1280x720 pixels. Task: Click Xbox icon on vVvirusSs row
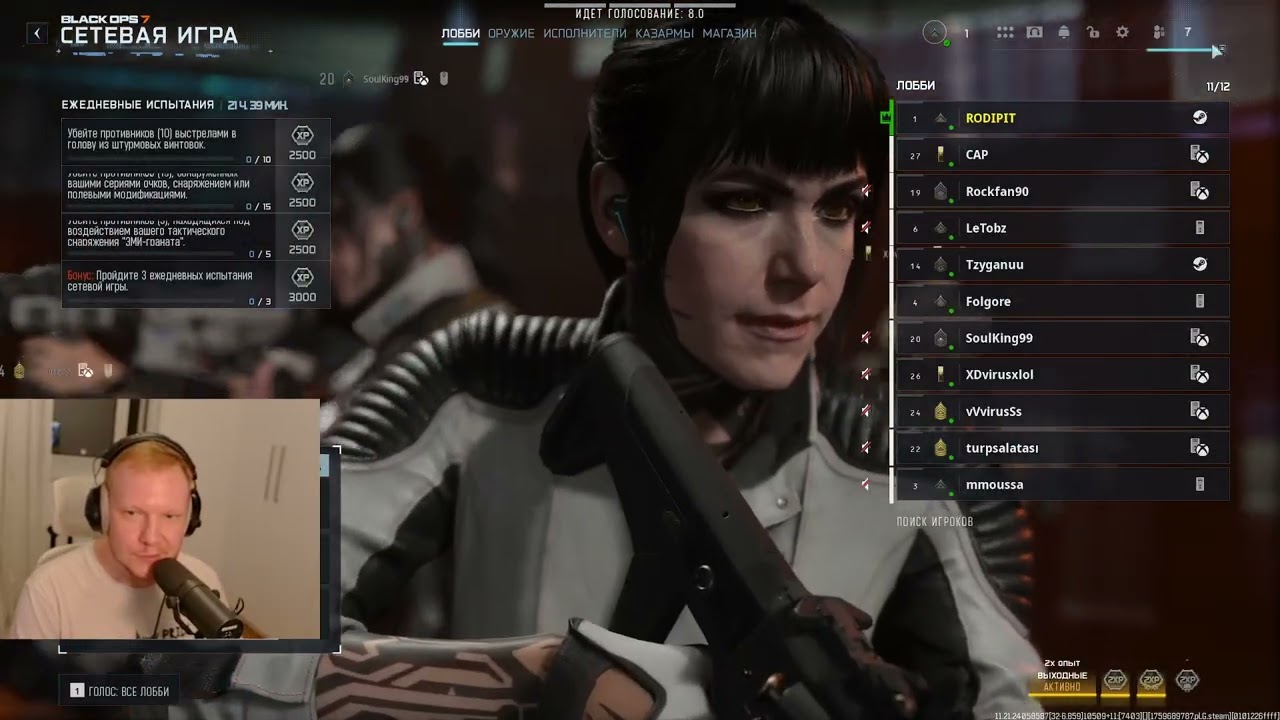click(x=1200, y=411)
